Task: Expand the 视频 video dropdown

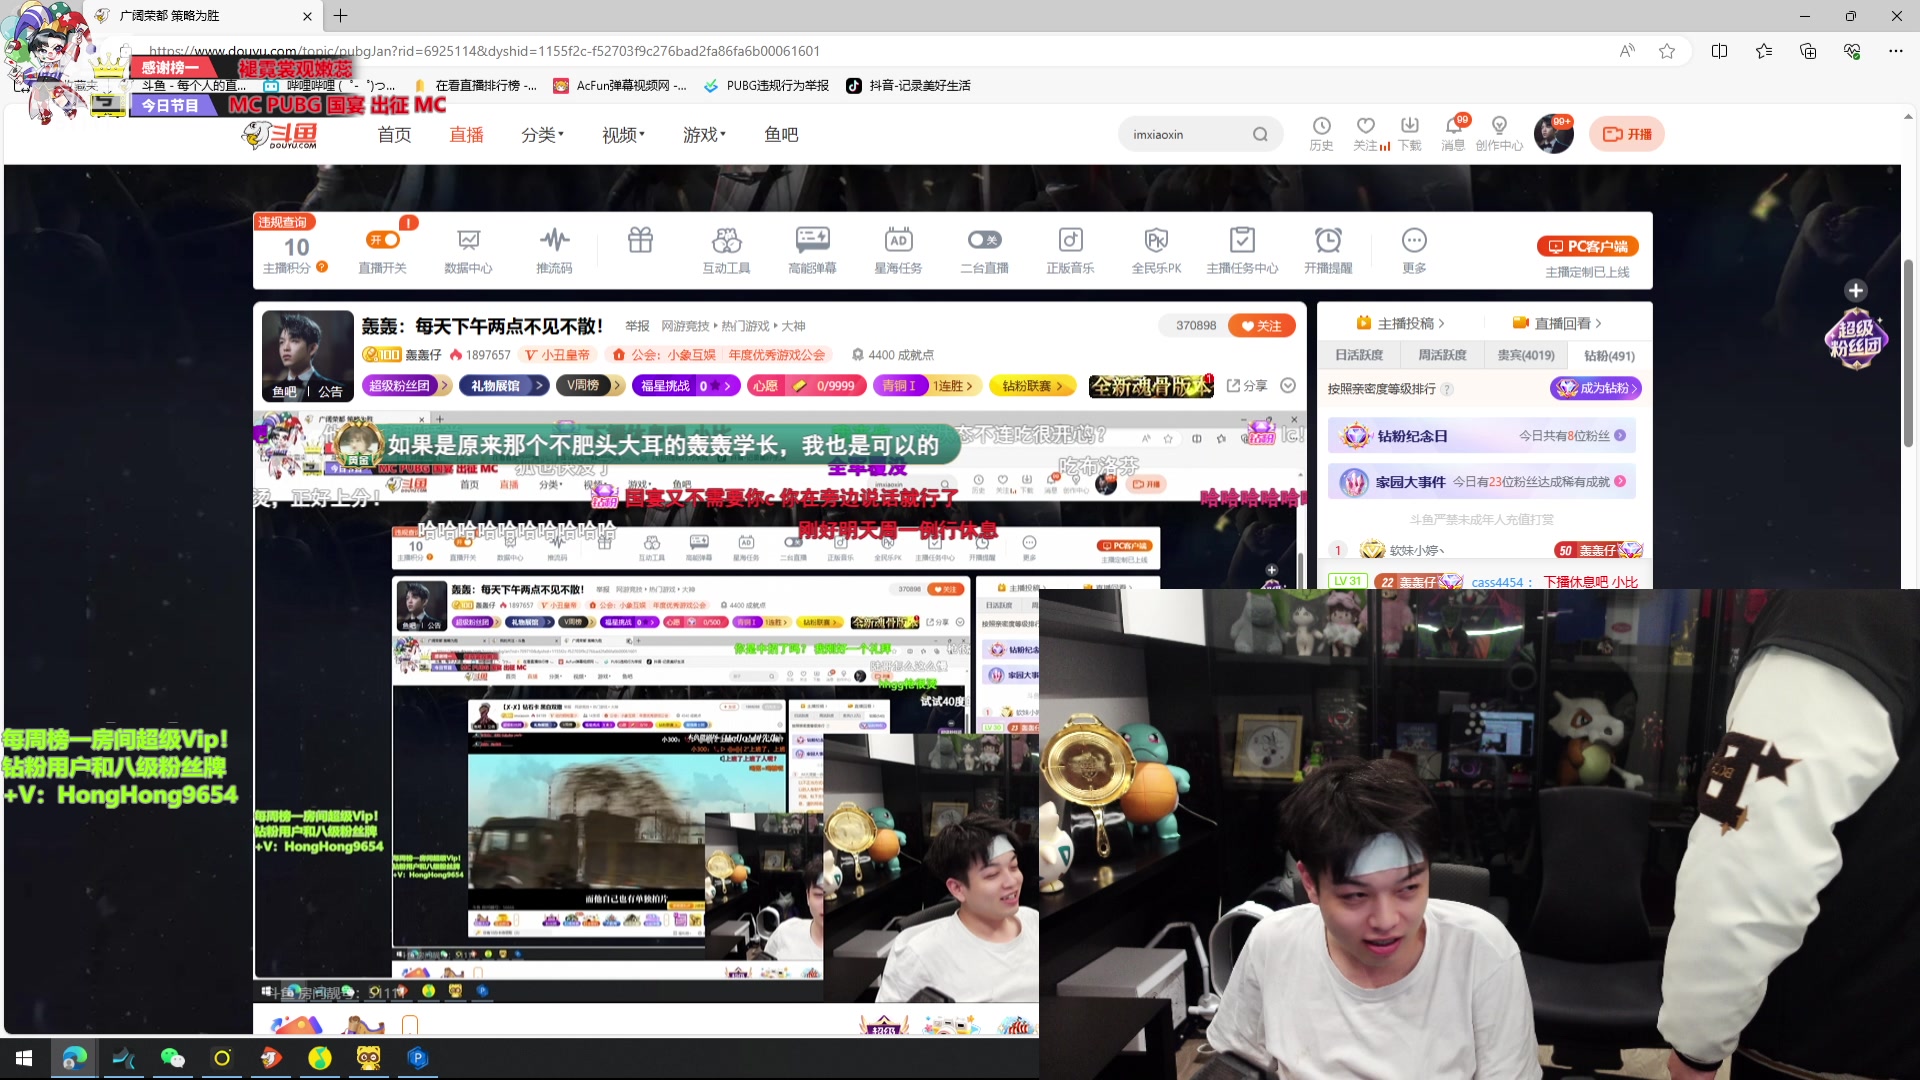Action: click(x=620, y=134)
